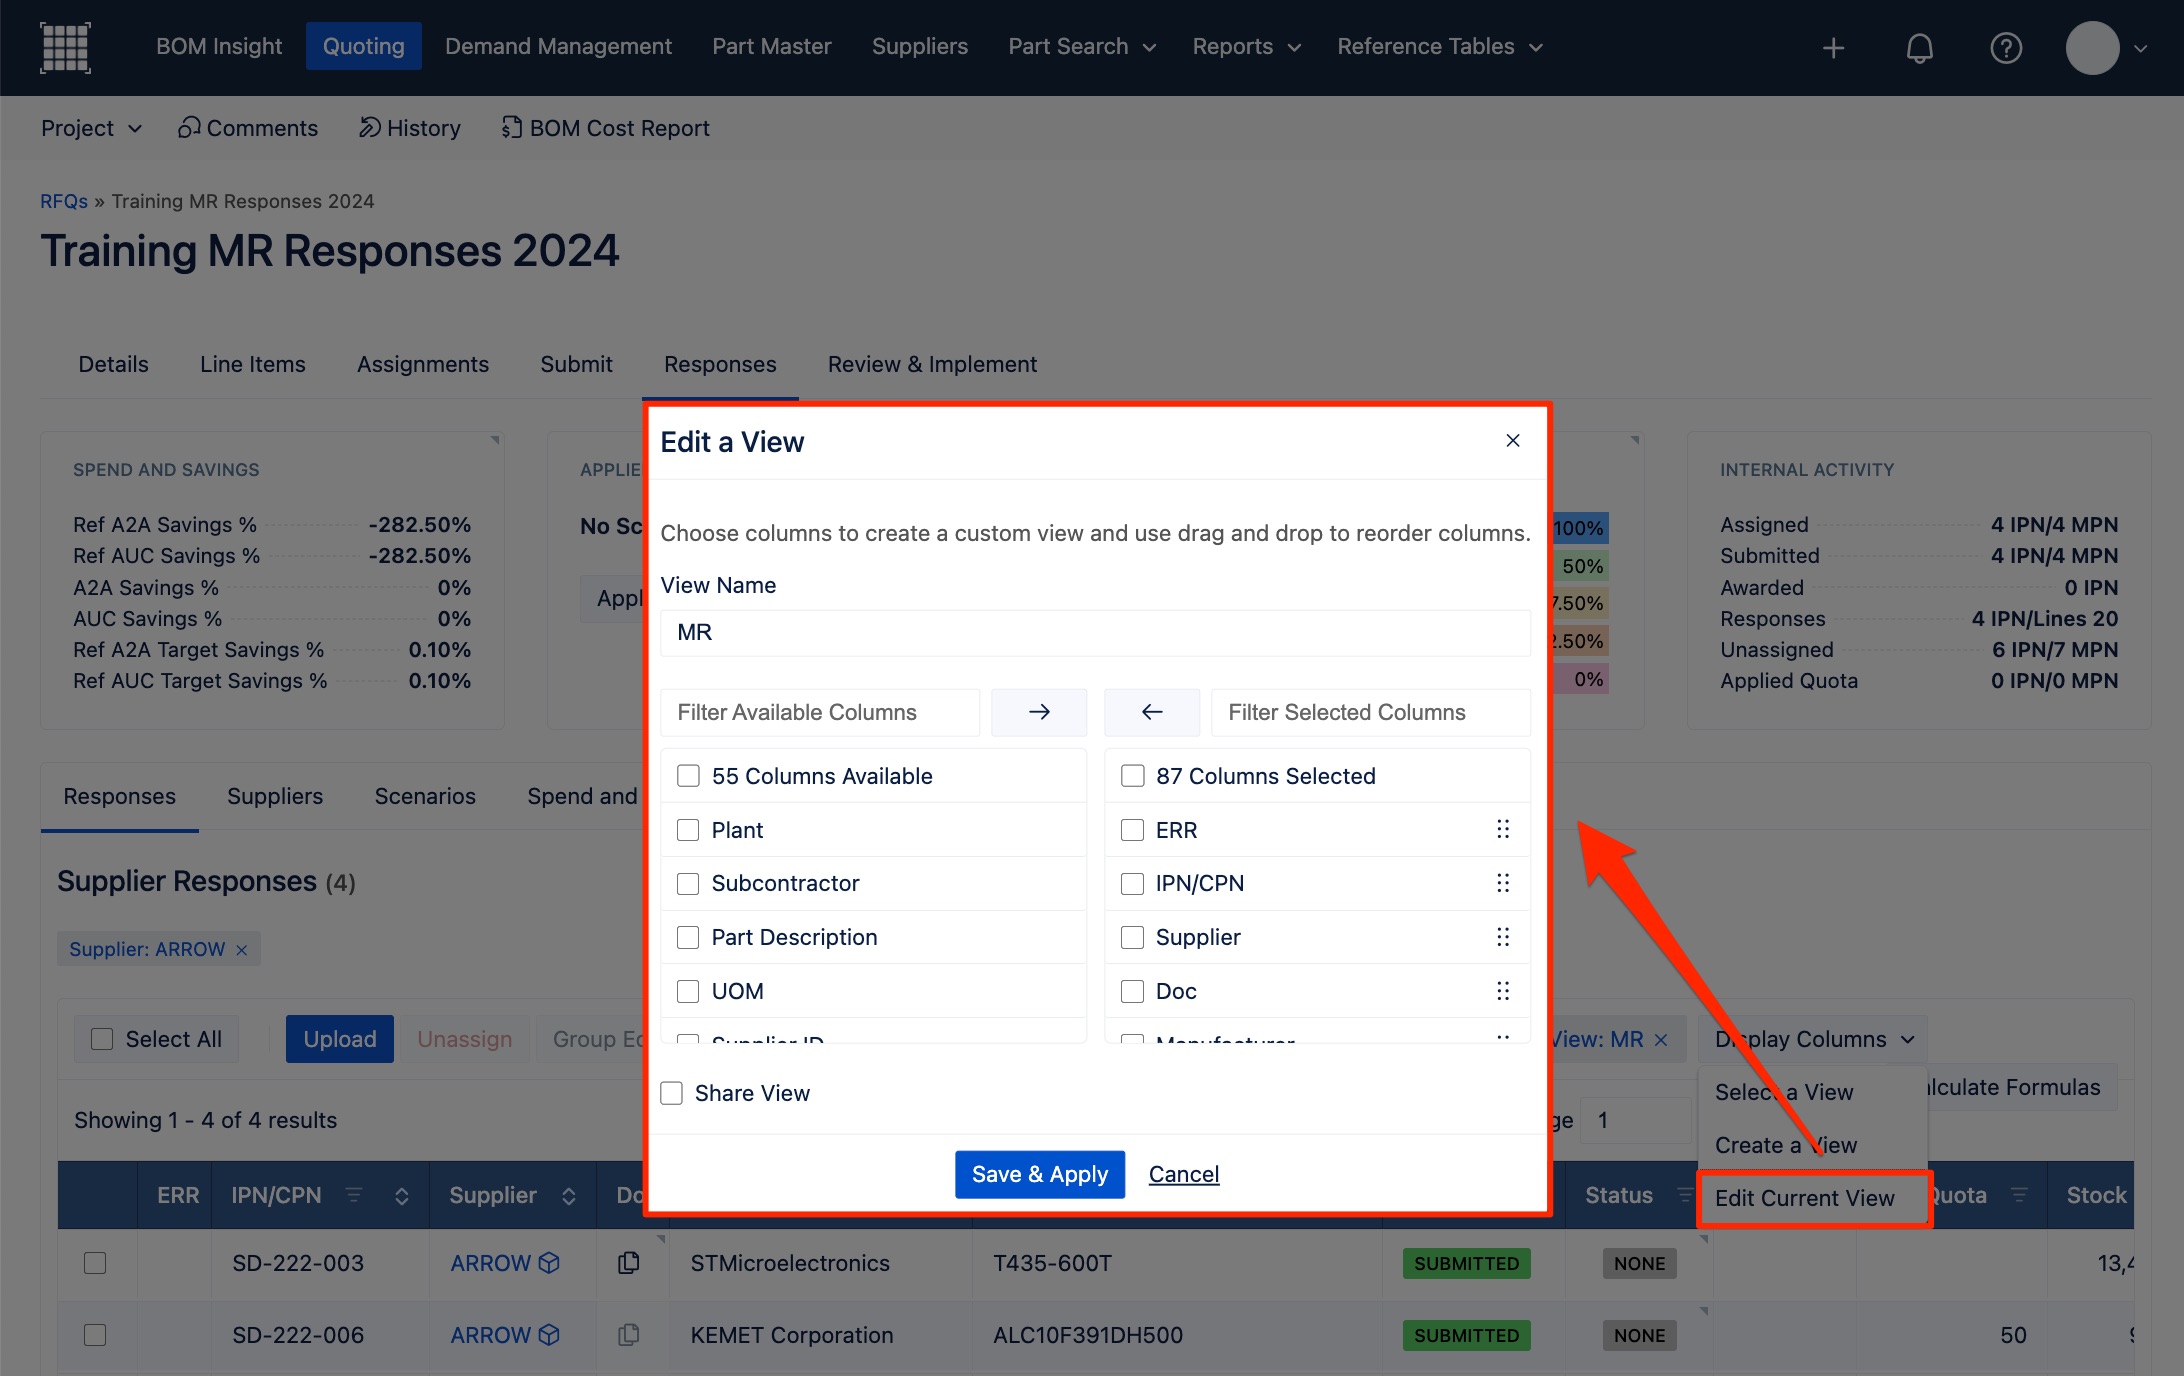Open the help question mark icon
The height and width of the screenshot is (1376, 2184).
click(x=2005, y=47)
